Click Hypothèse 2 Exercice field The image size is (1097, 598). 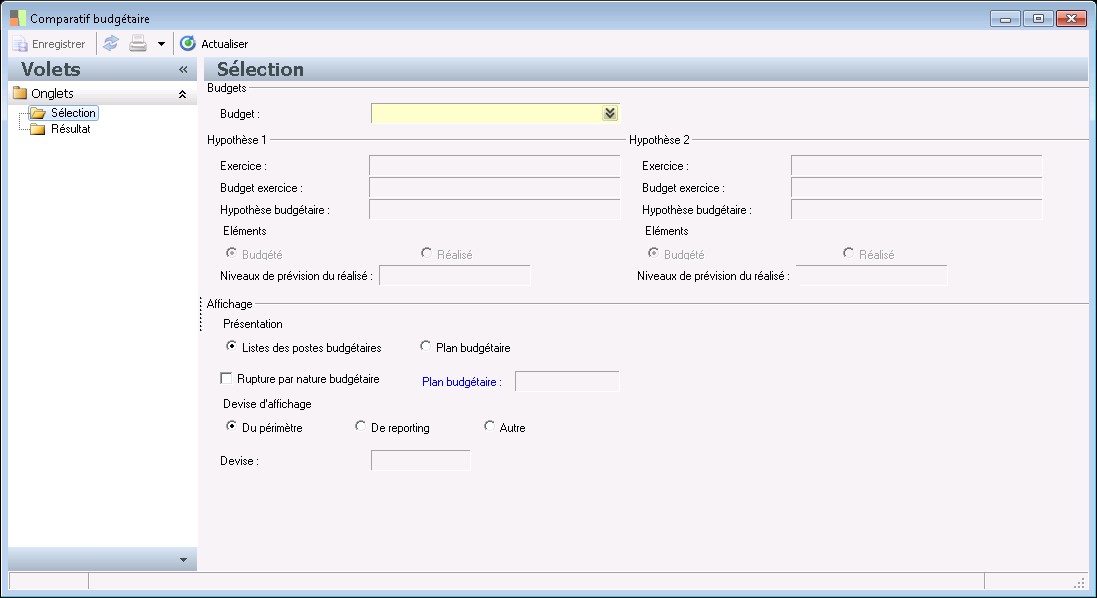tap(916, 166)
